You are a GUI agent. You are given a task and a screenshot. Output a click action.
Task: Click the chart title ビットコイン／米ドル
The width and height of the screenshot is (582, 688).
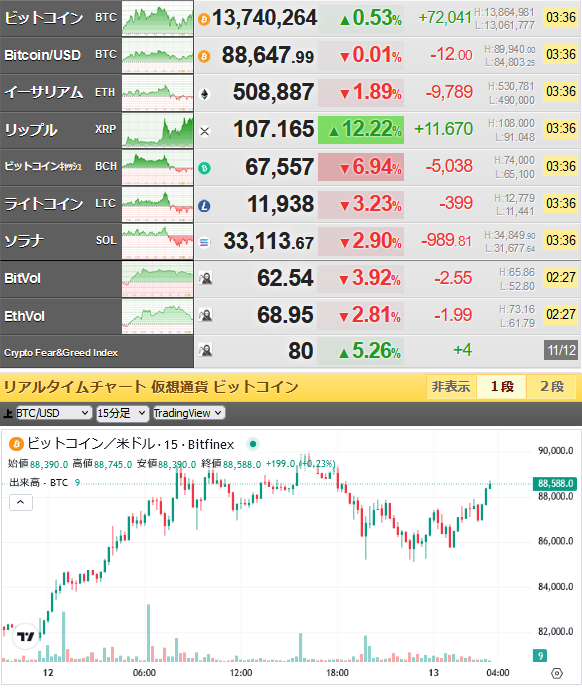(91, 444)
